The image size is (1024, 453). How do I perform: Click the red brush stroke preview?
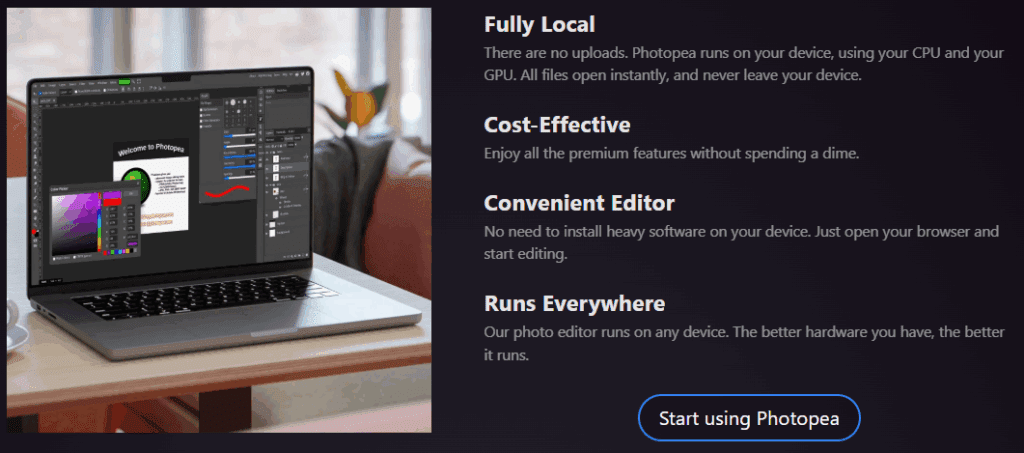tap(227, 192)
